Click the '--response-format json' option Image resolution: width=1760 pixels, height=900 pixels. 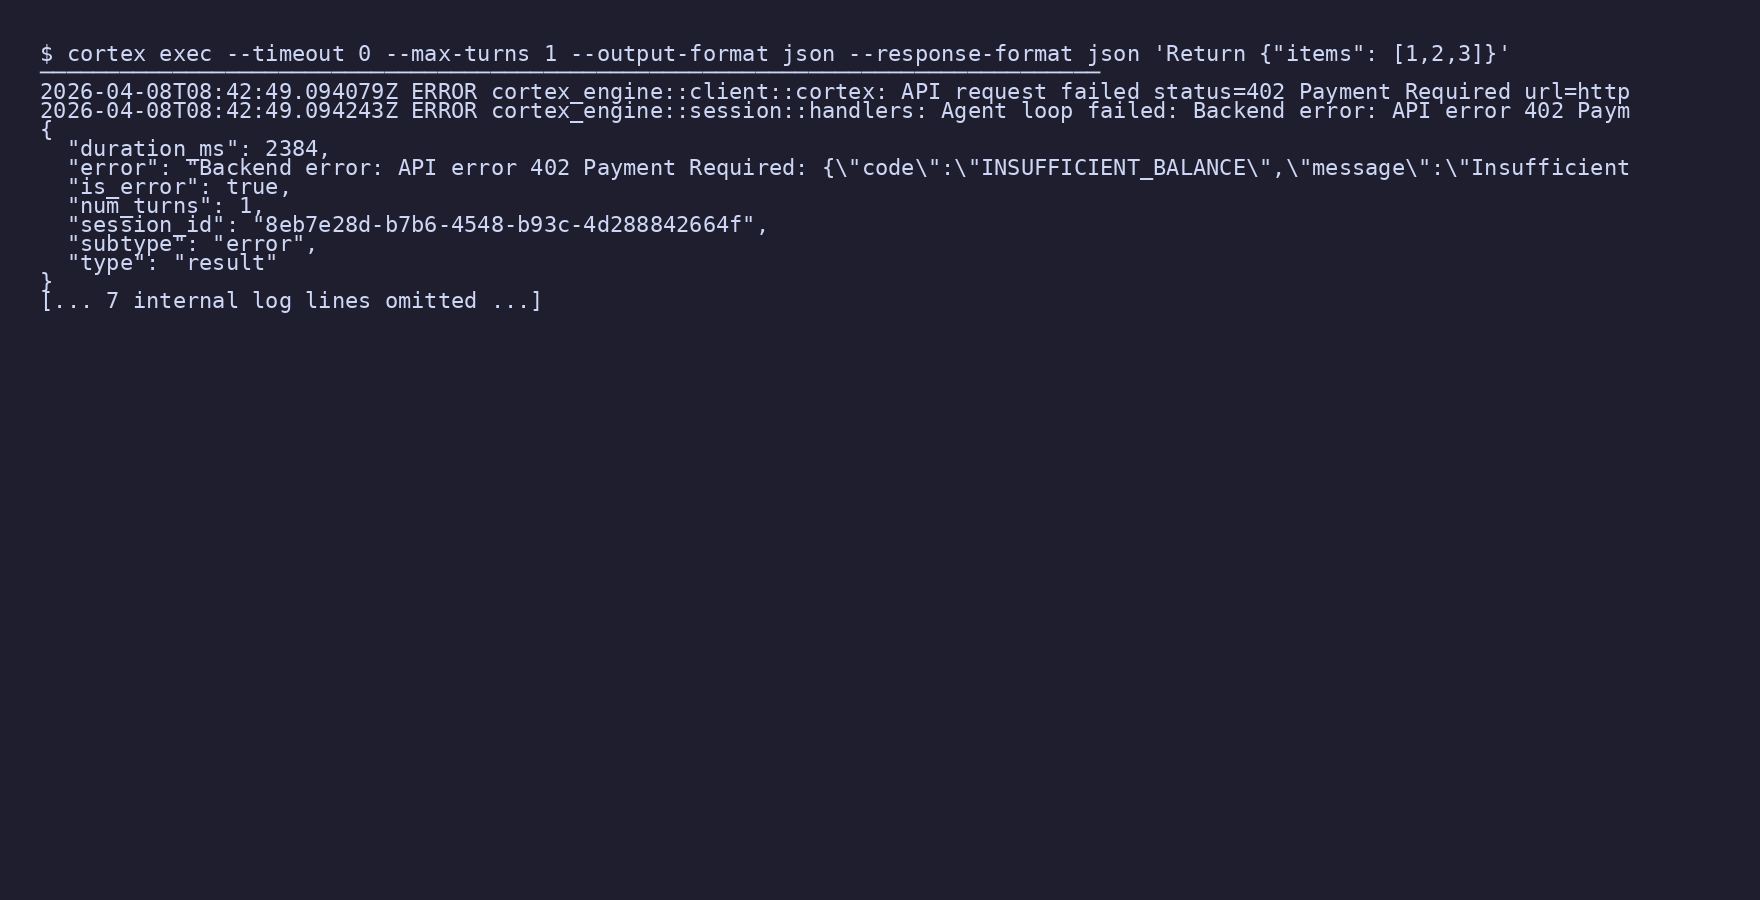pos(994,54)
